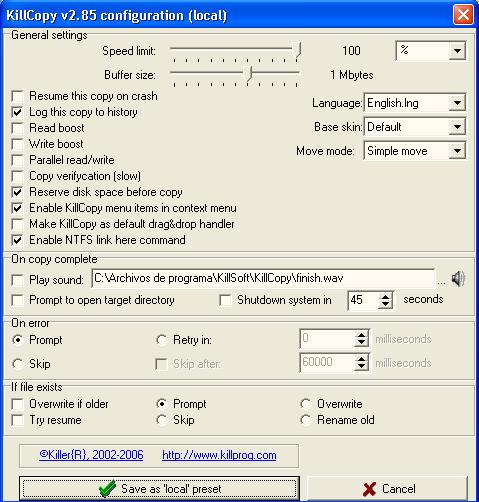Make KillCopy default drag&drop handler
This screenshot has height=502, width=479.
coord(17,224)
